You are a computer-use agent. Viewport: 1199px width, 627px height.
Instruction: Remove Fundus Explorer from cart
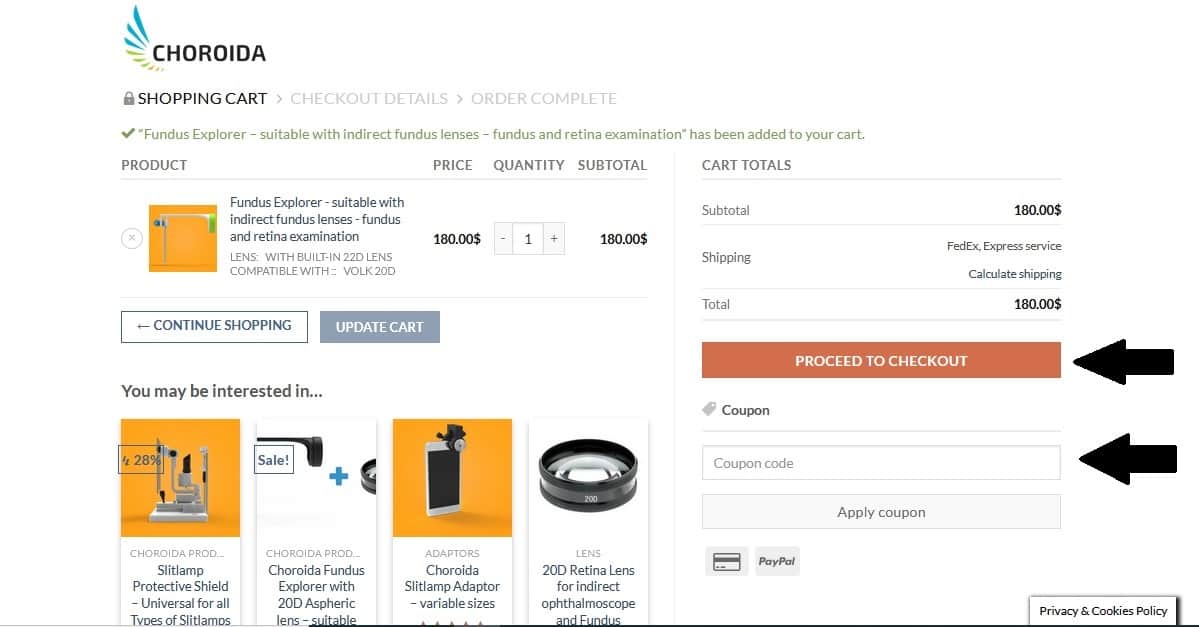pos(132,239)
